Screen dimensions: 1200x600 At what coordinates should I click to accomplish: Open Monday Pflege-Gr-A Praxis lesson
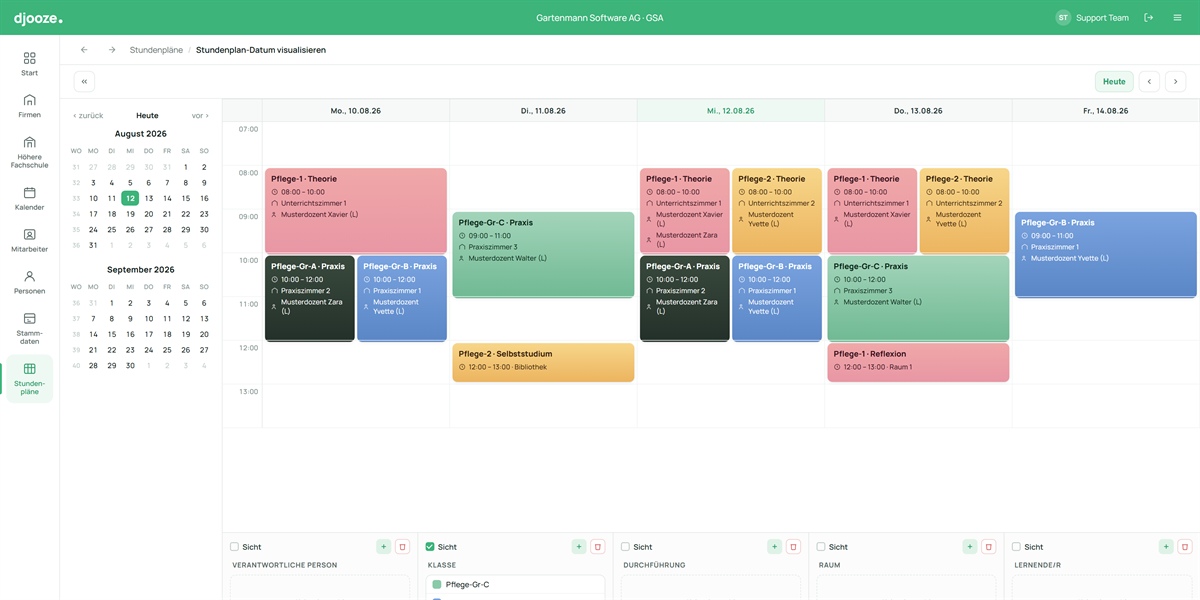click(310, 298)
